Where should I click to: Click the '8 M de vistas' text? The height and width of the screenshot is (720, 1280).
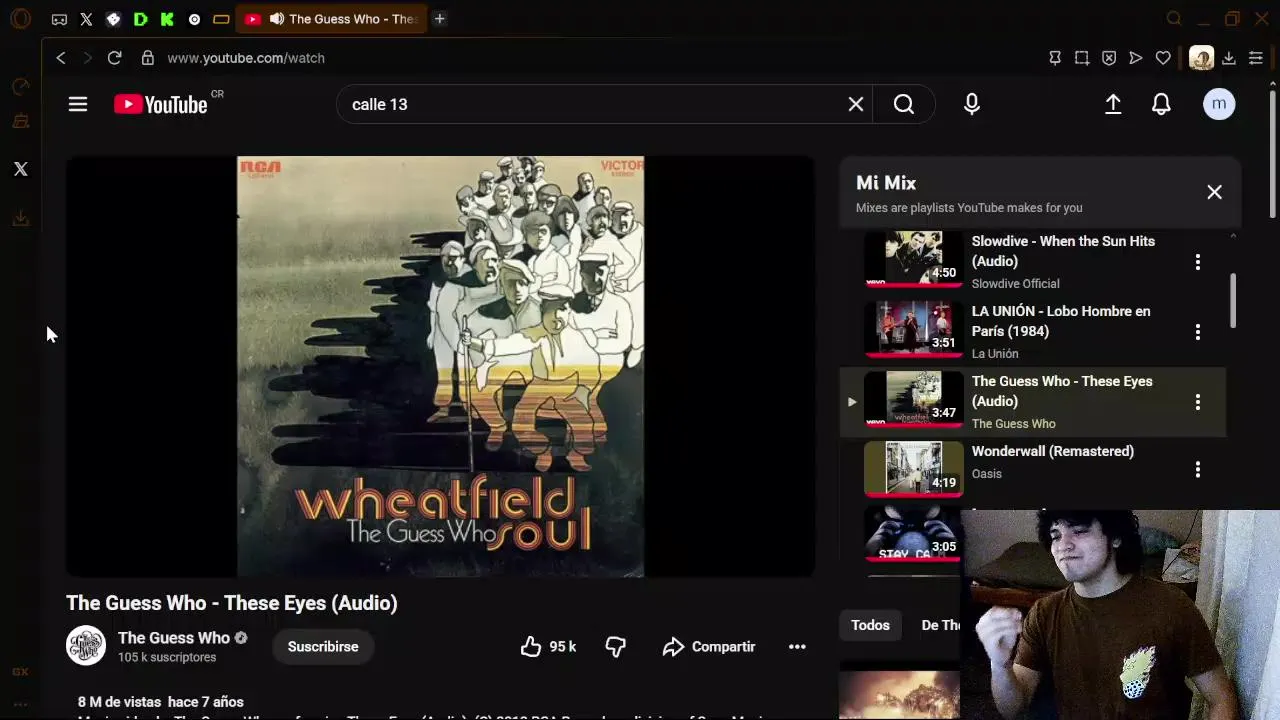point(120,702)
